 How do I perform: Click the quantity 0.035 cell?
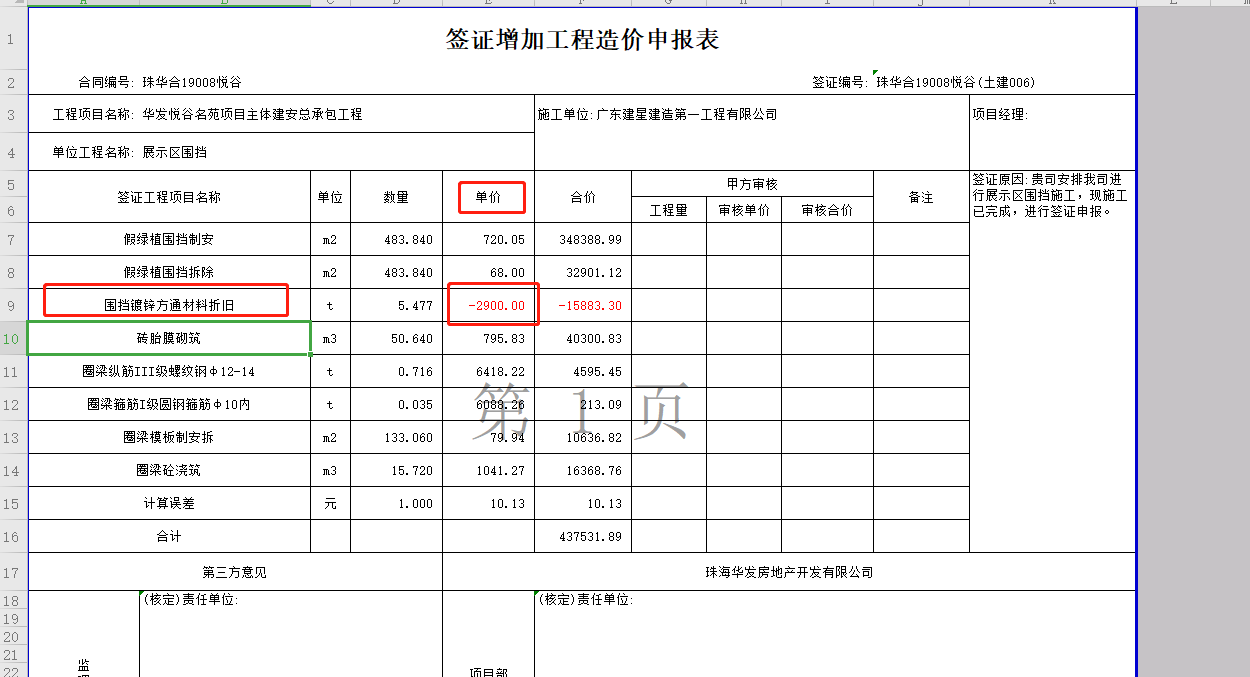[x=396, y=404]
